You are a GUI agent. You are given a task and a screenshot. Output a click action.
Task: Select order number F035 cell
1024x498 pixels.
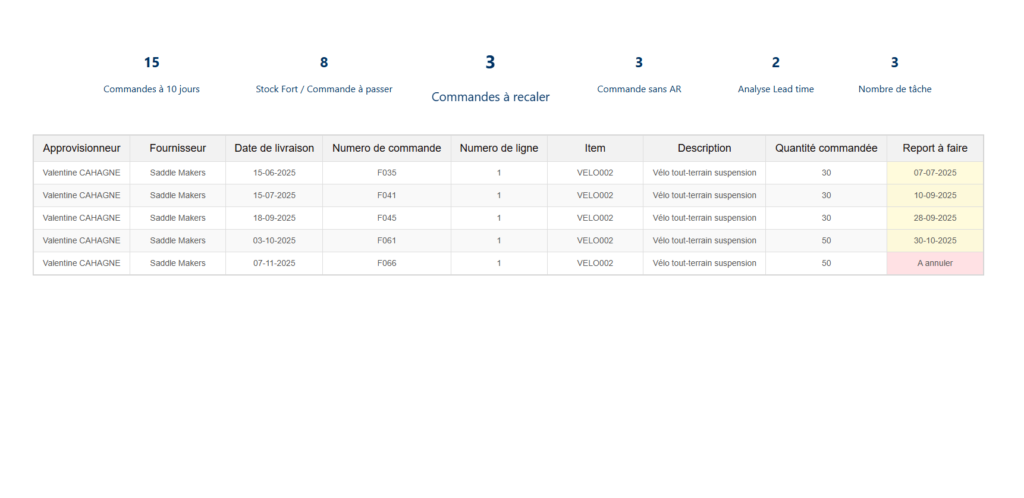point(386,172)
